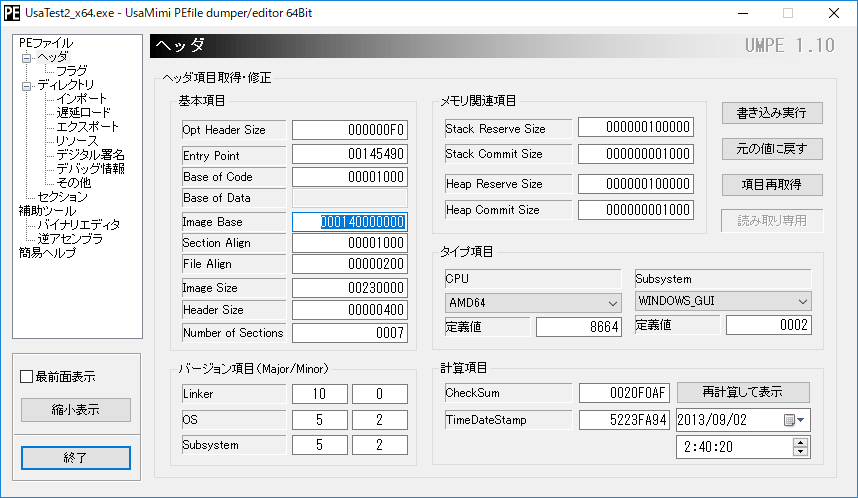Screen dimensions: 858x498
Task: Collapse the ディレクトリ tree node
Action: click(26, 86)
